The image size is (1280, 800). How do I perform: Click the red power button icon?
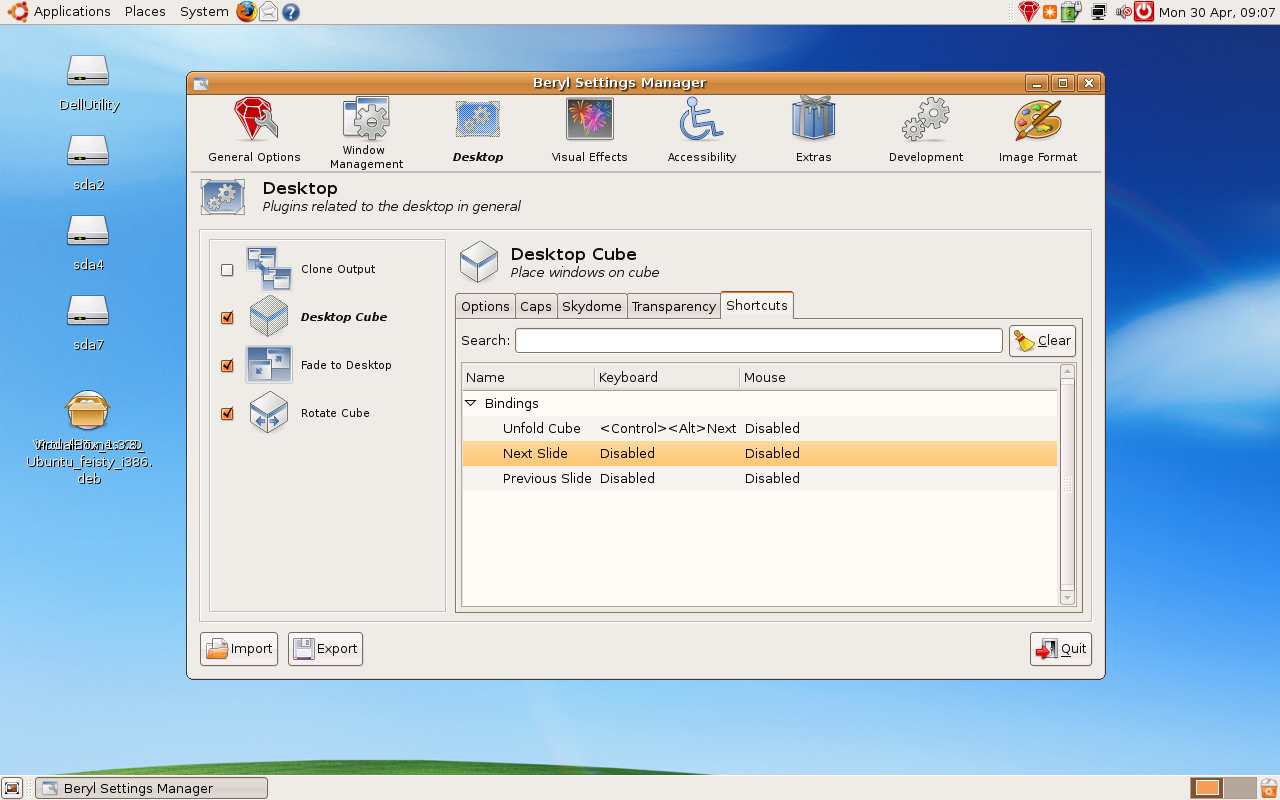pos(1144,12)
